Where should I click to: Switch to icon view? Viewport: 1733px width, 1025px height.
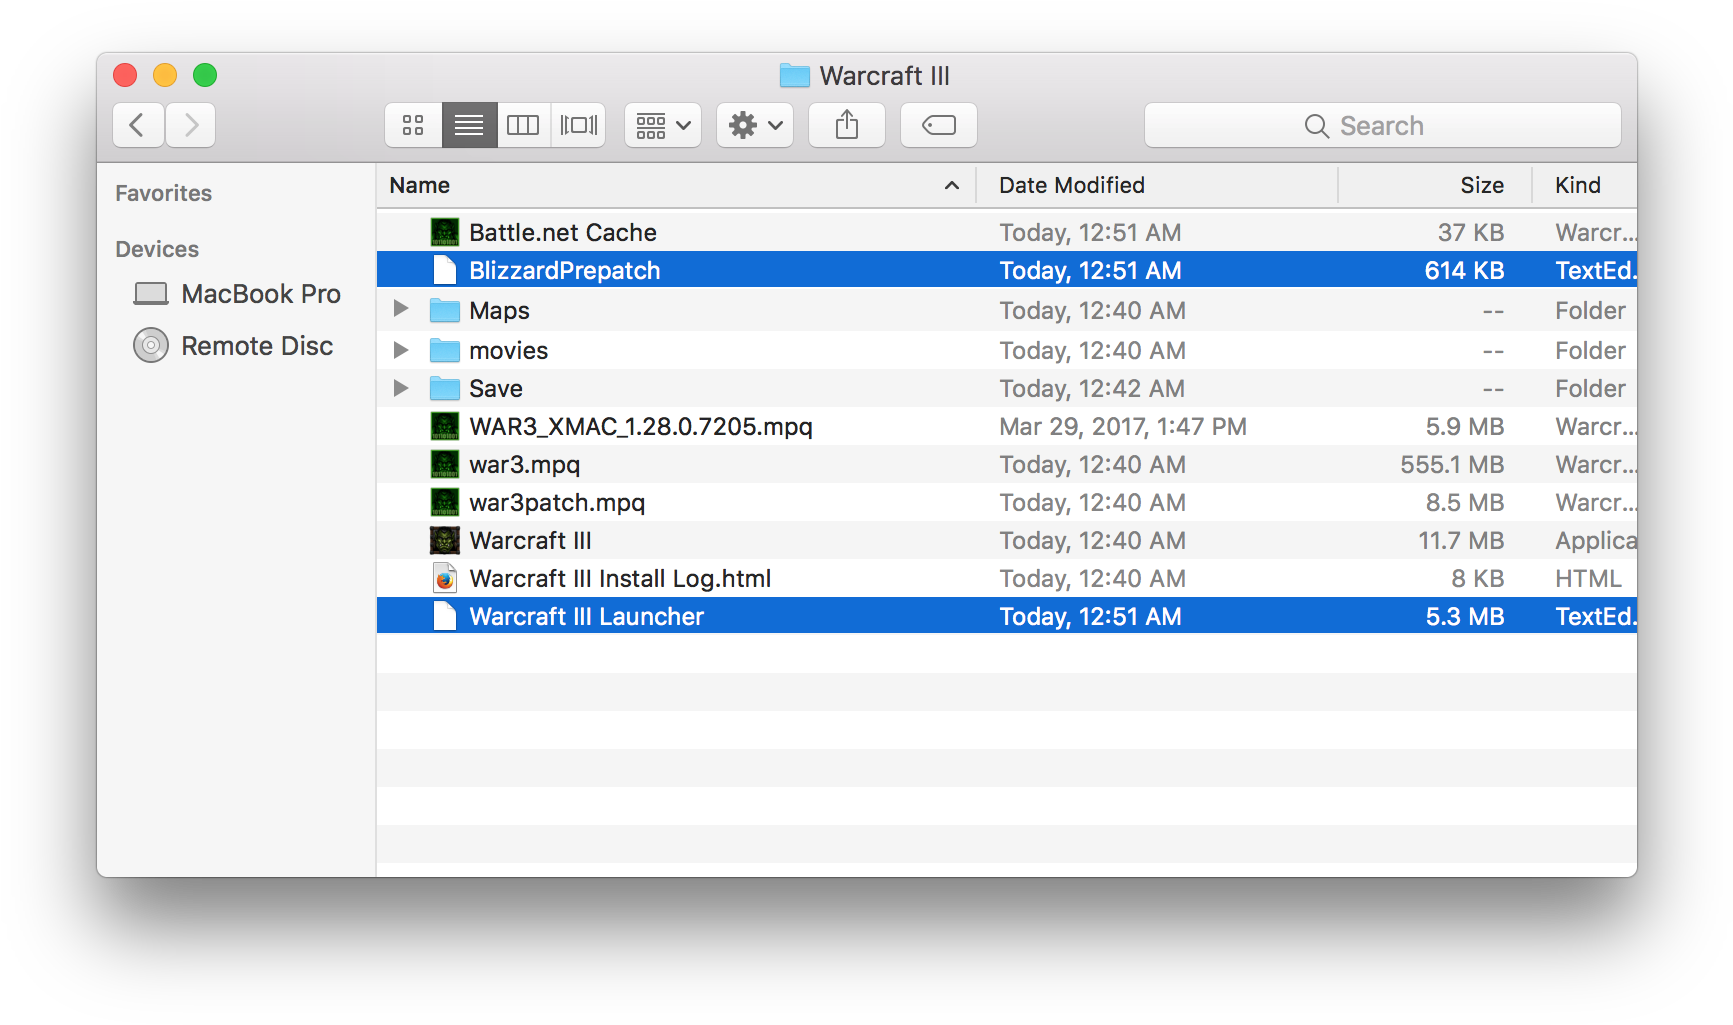pos(413,125)
